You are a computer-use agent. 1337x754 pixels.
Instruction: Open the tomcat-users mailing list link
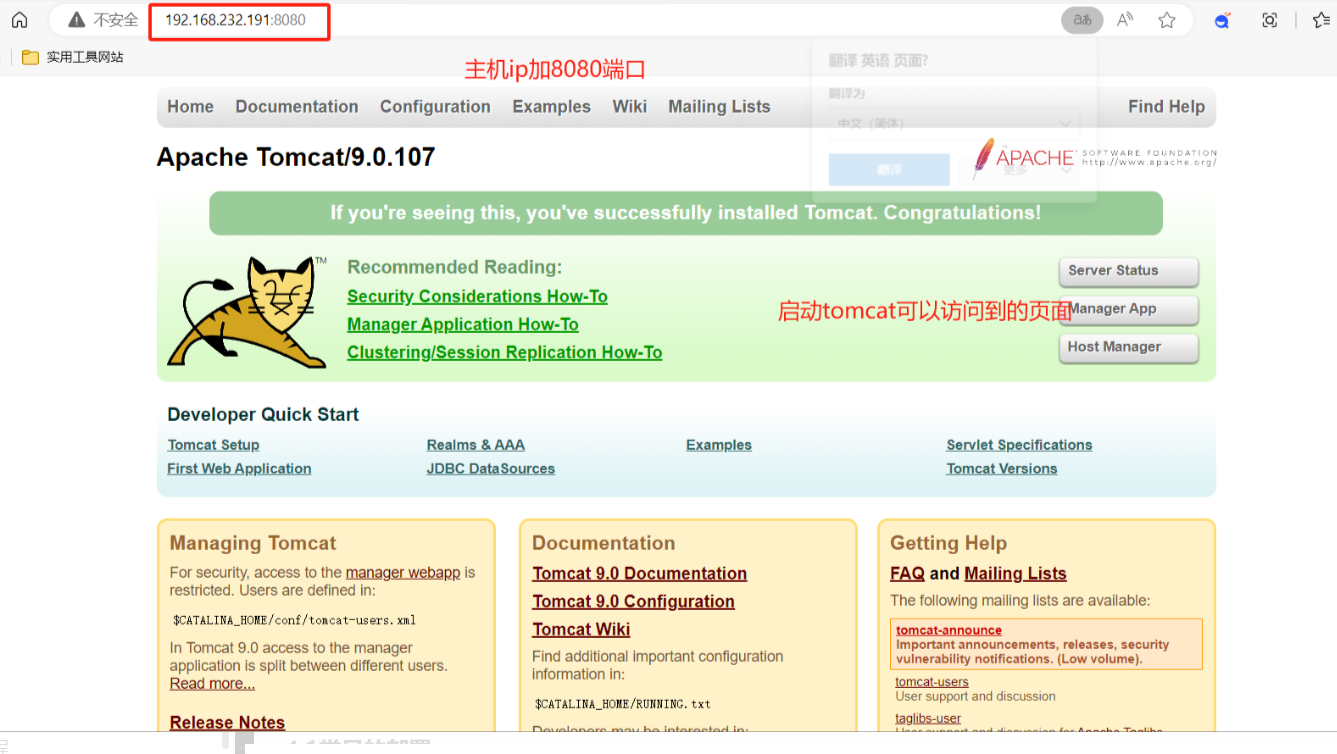pos(932,682)
